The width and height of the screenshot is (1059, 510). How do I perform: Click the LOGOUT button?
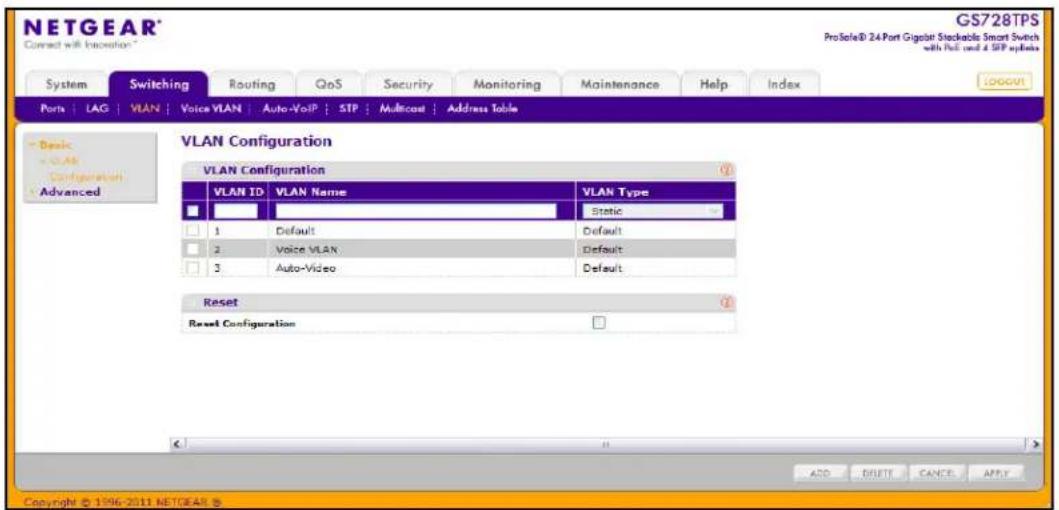tap(1002, 82)
